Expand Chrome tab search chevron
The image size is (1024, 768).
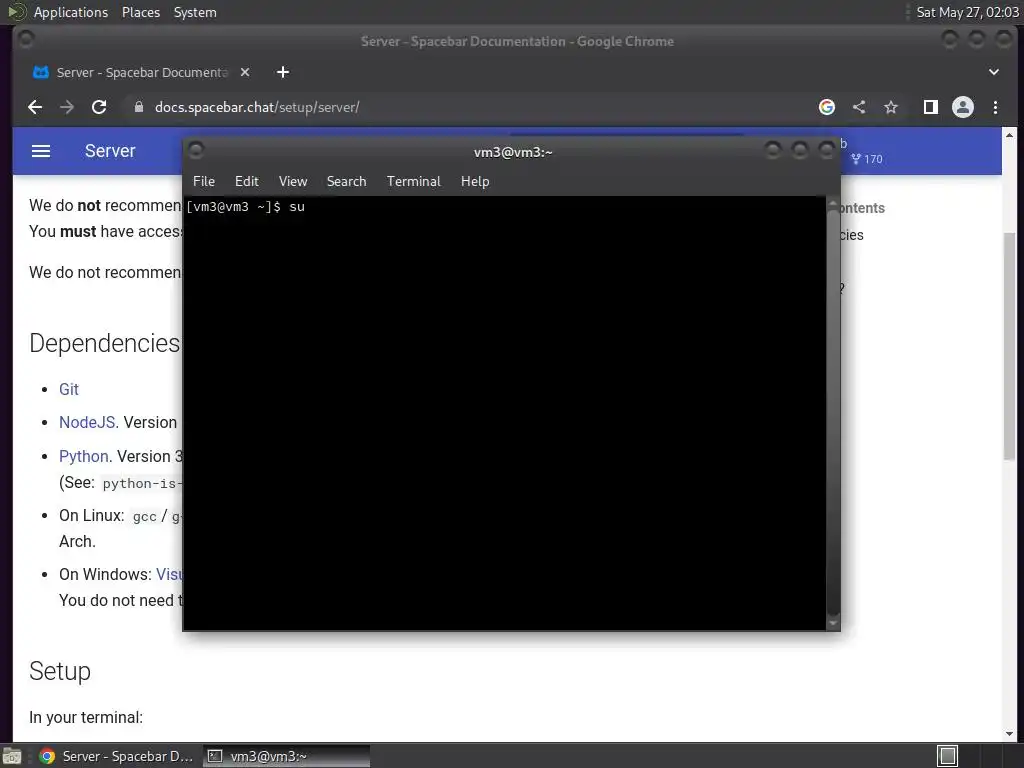pyautogui.click(x=993, y=72)
